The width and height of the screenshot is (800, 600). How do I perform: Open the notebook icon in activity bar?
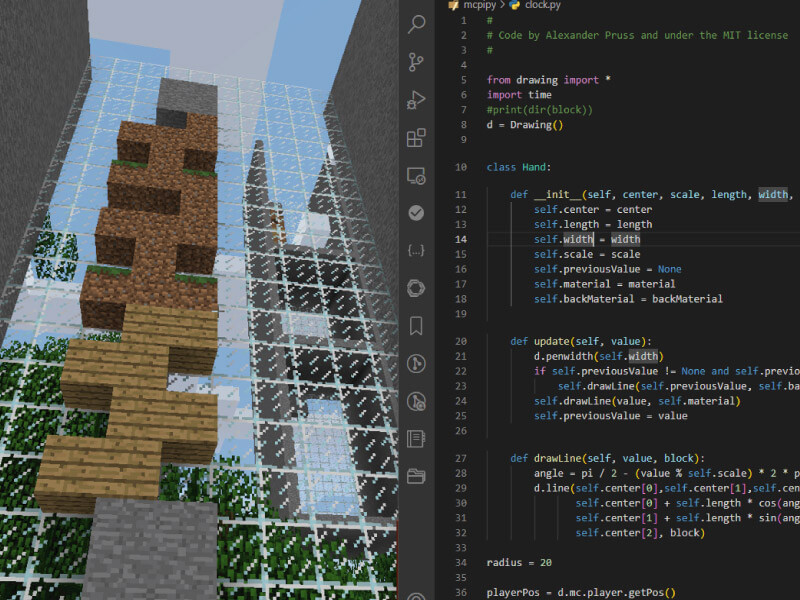coord(417,439)
